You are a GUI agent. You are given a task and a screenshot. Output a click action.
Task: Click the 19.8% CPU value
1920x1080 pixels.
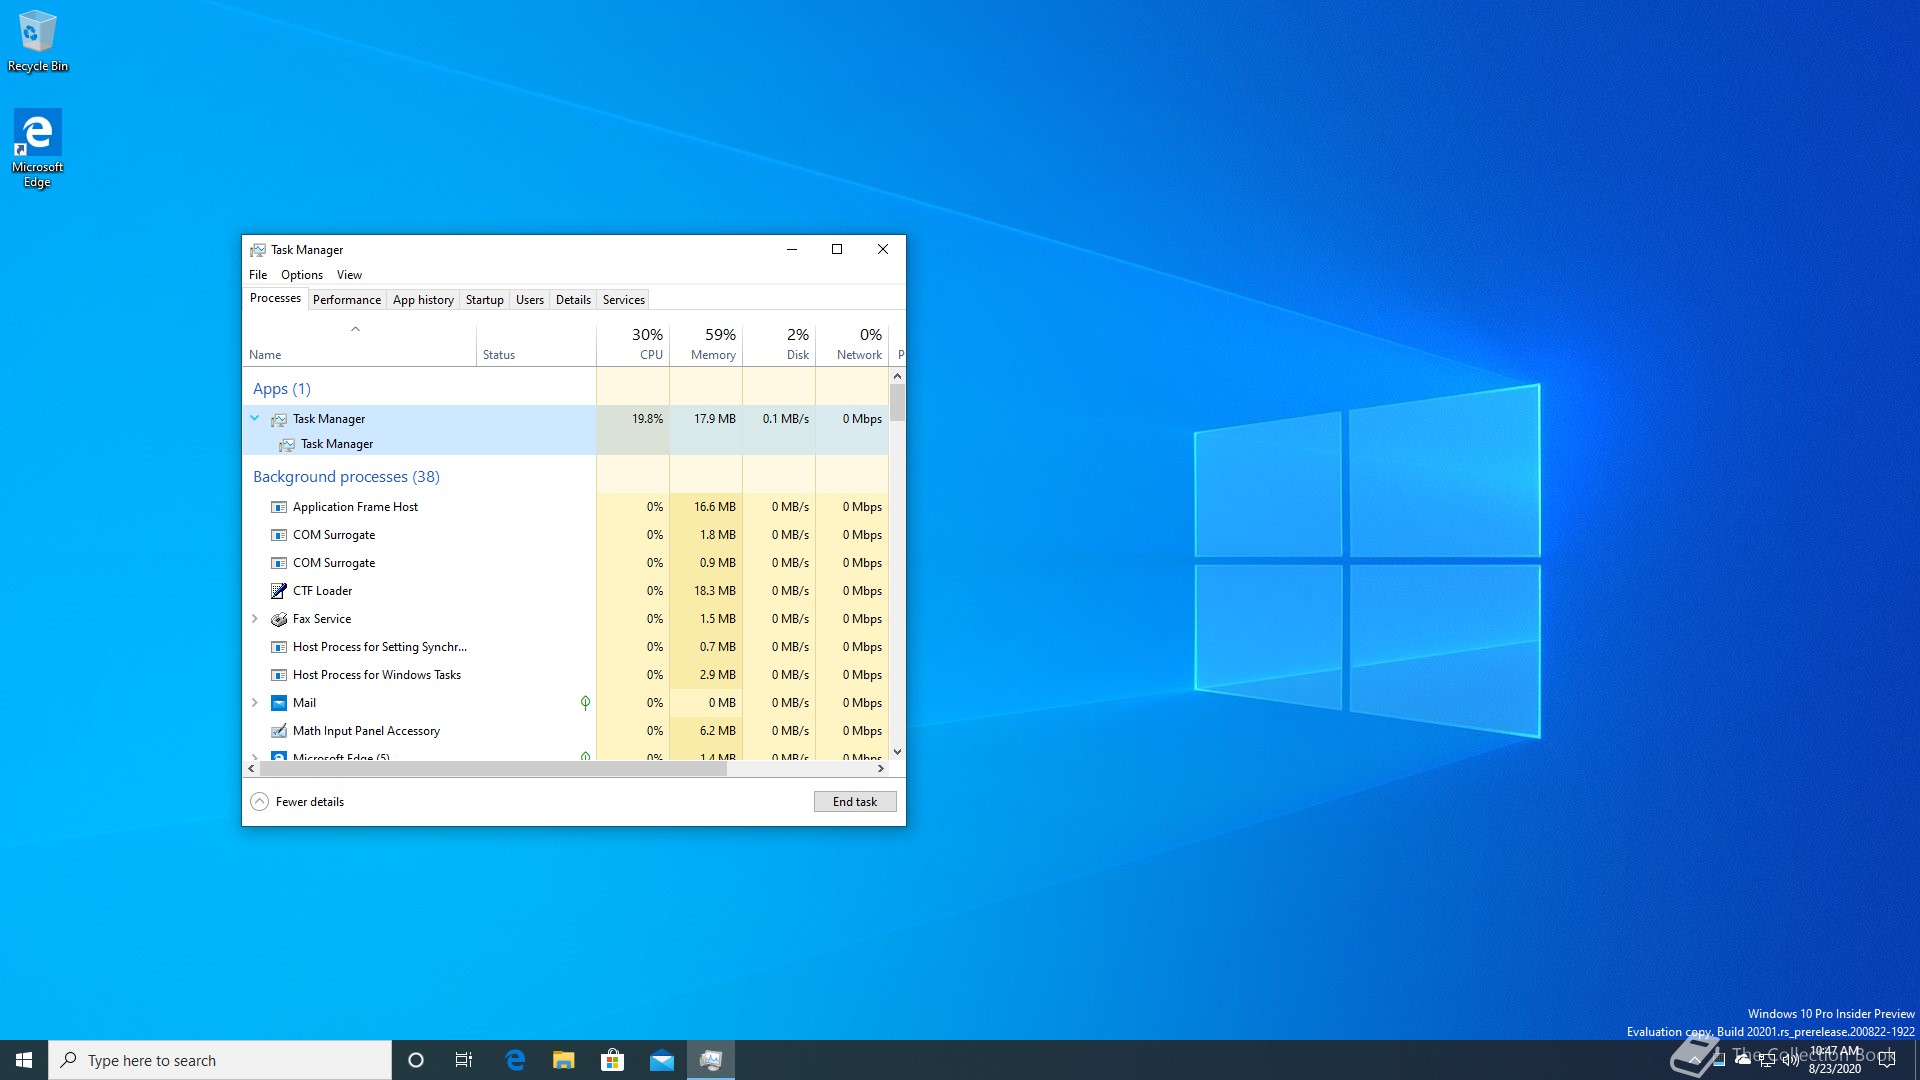(647, 419)
